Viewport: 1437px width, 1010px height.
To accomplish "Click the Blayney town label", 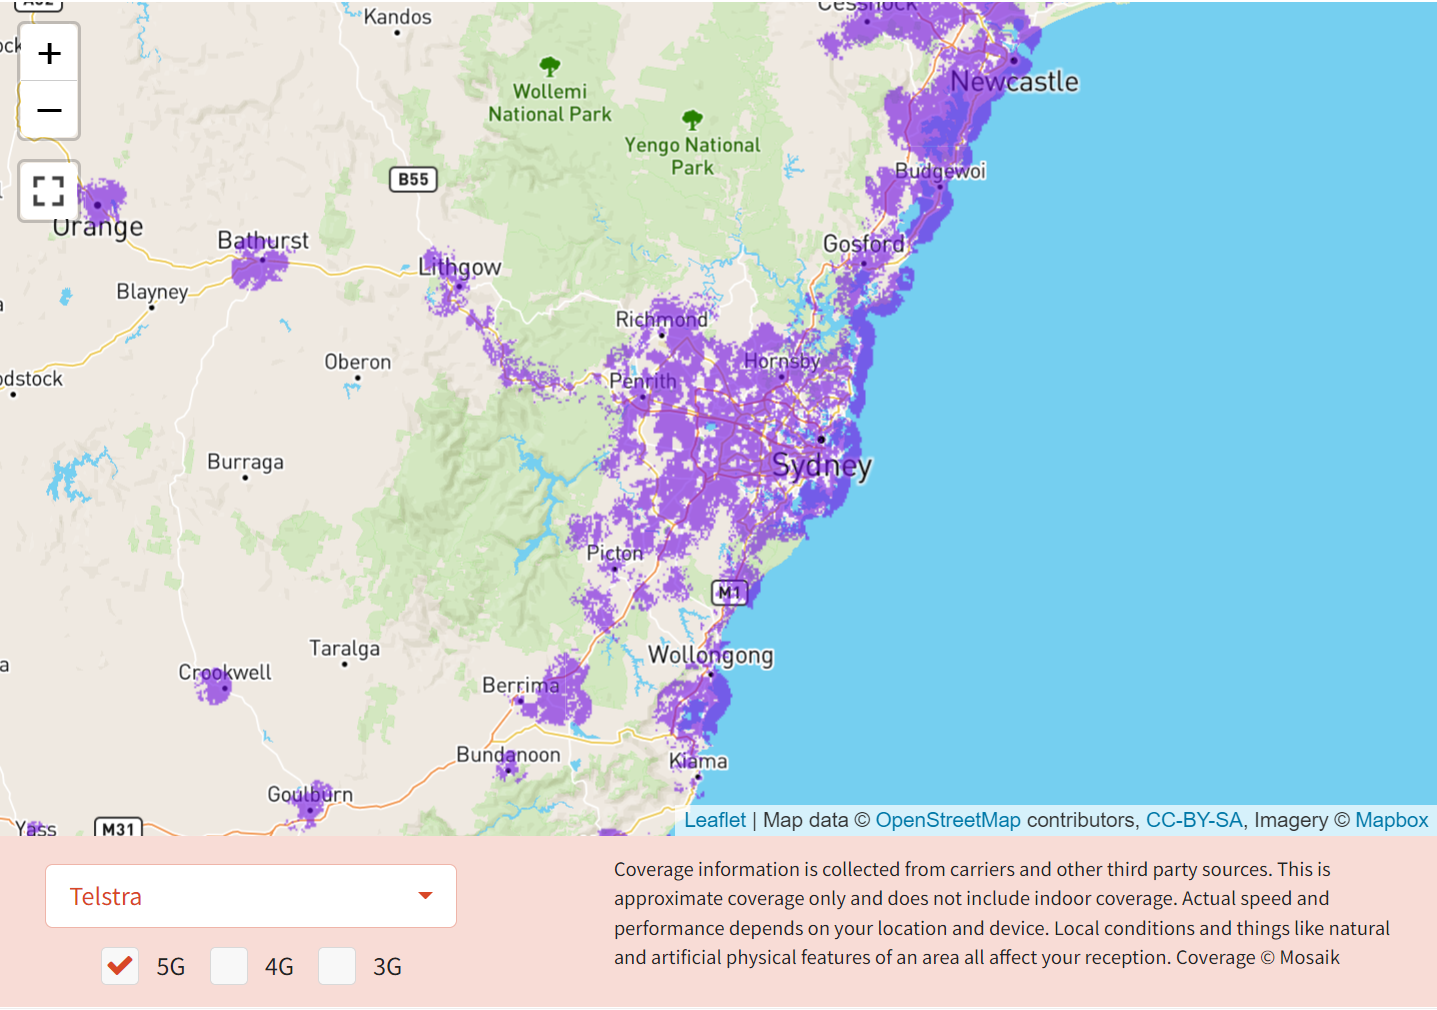I will (152, 292).
